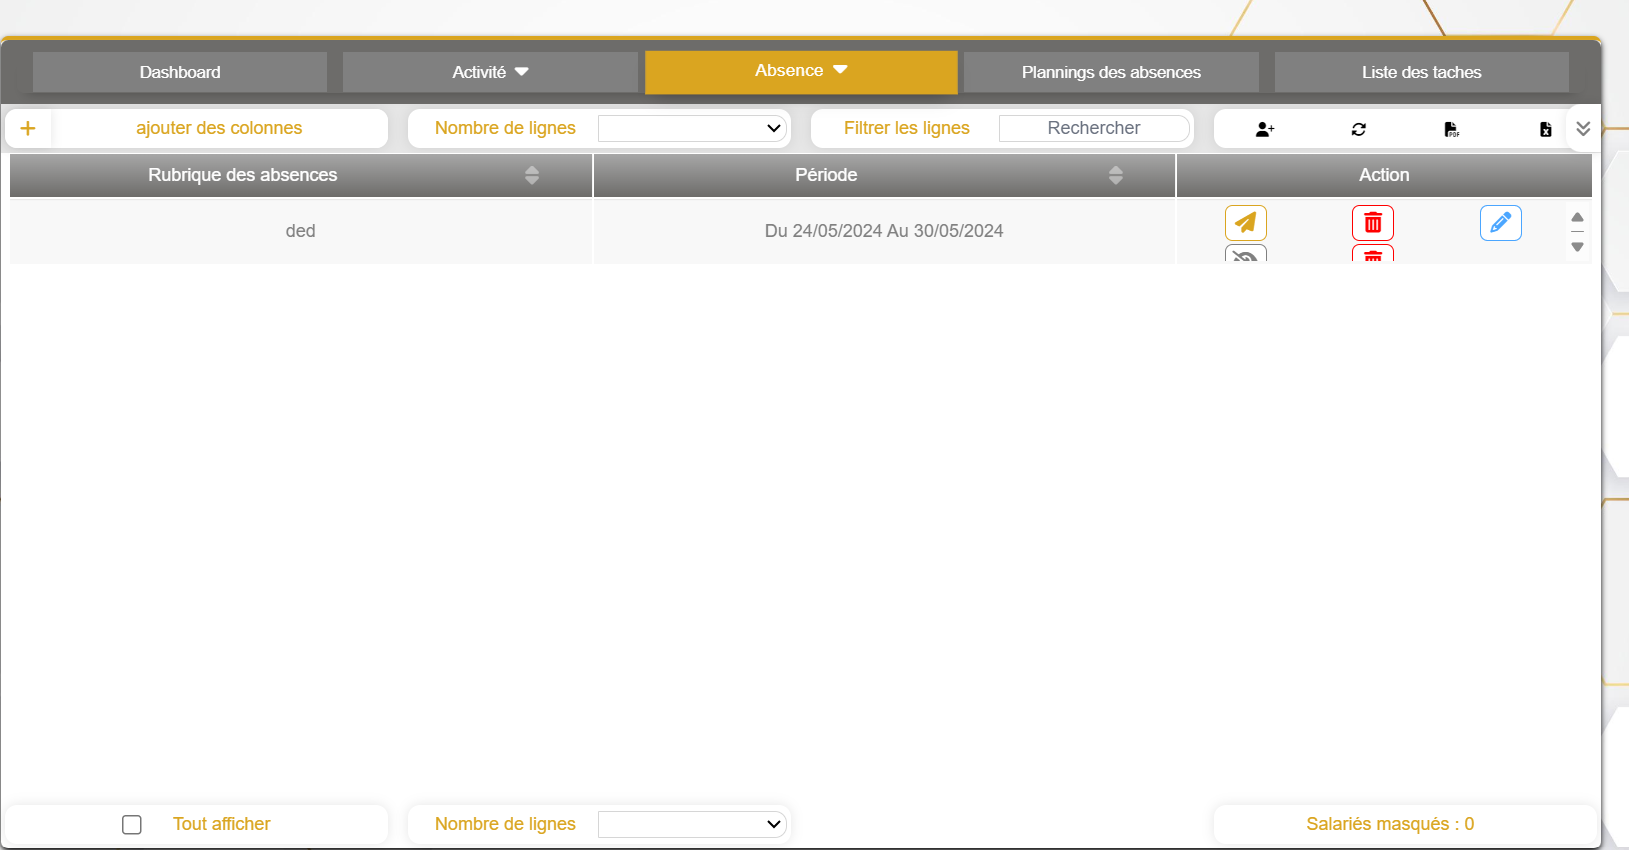Expand the Activité menu
The width and height of the screenshot is (1629, 850).
click(490, 72)
